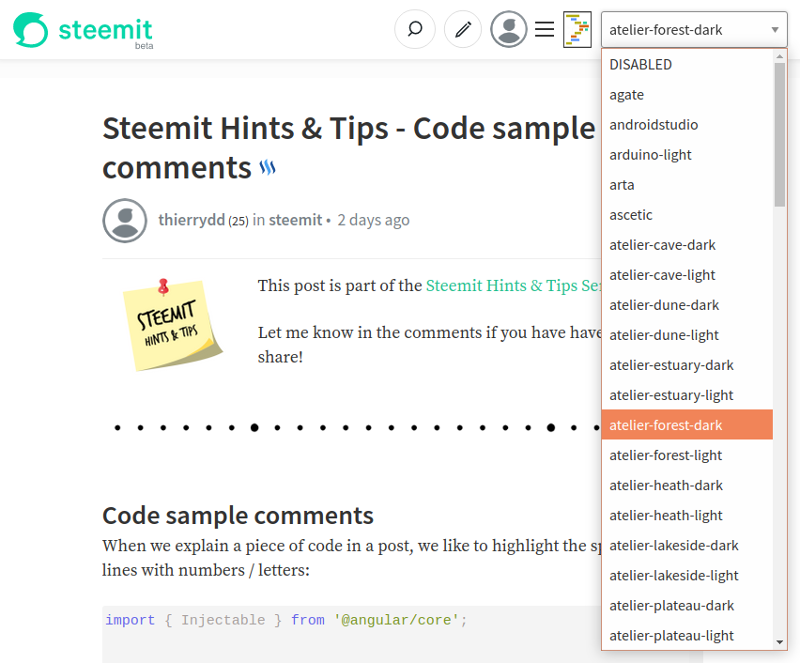Click scrollbar down arrow in theme list
This screenshot has width=800, height=663.
point(780,641)
